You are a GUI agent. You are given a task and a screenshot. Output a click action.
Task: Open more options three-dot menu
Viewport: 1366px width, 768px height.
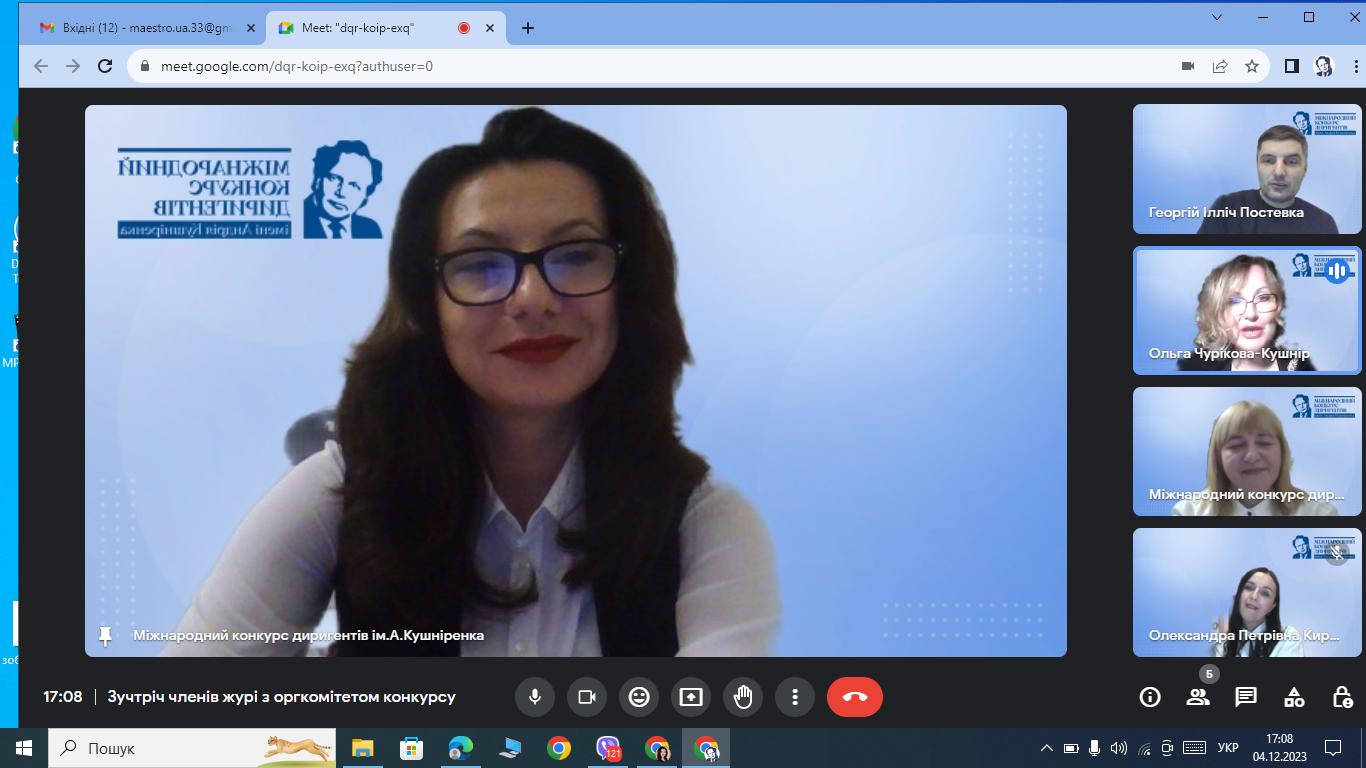(795, 697)
